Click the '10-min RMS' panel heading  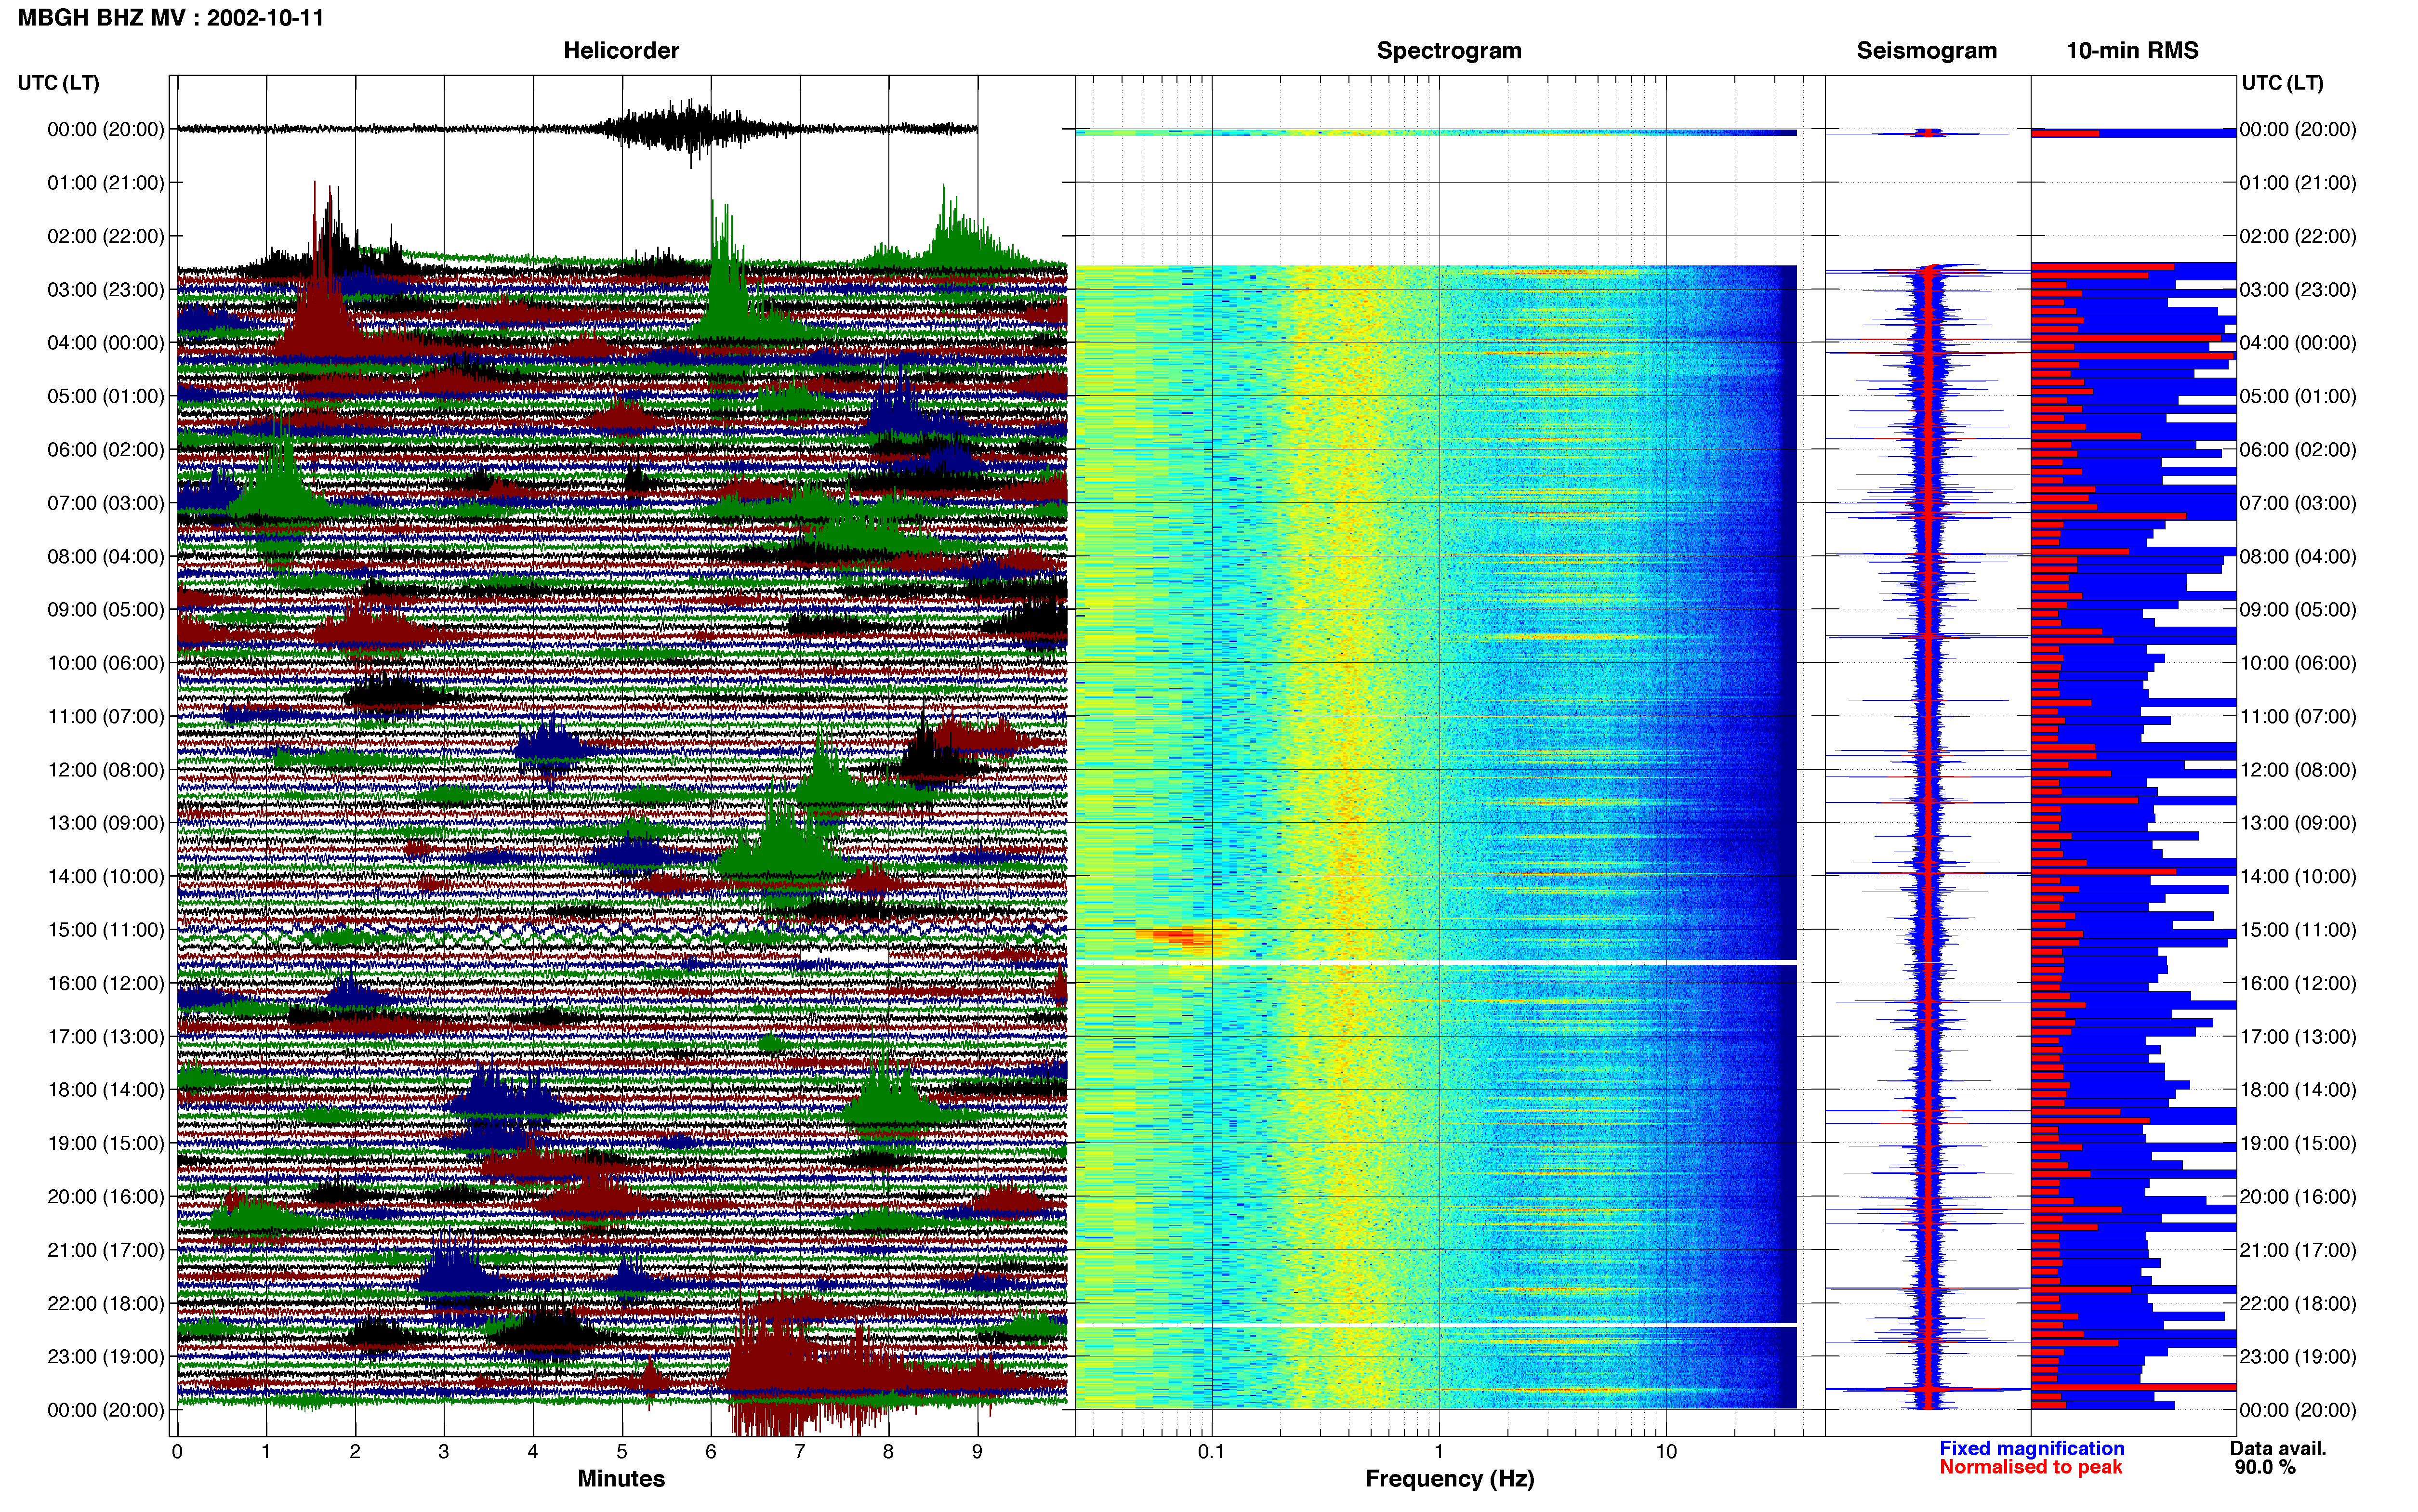(x=2132, y=50)
